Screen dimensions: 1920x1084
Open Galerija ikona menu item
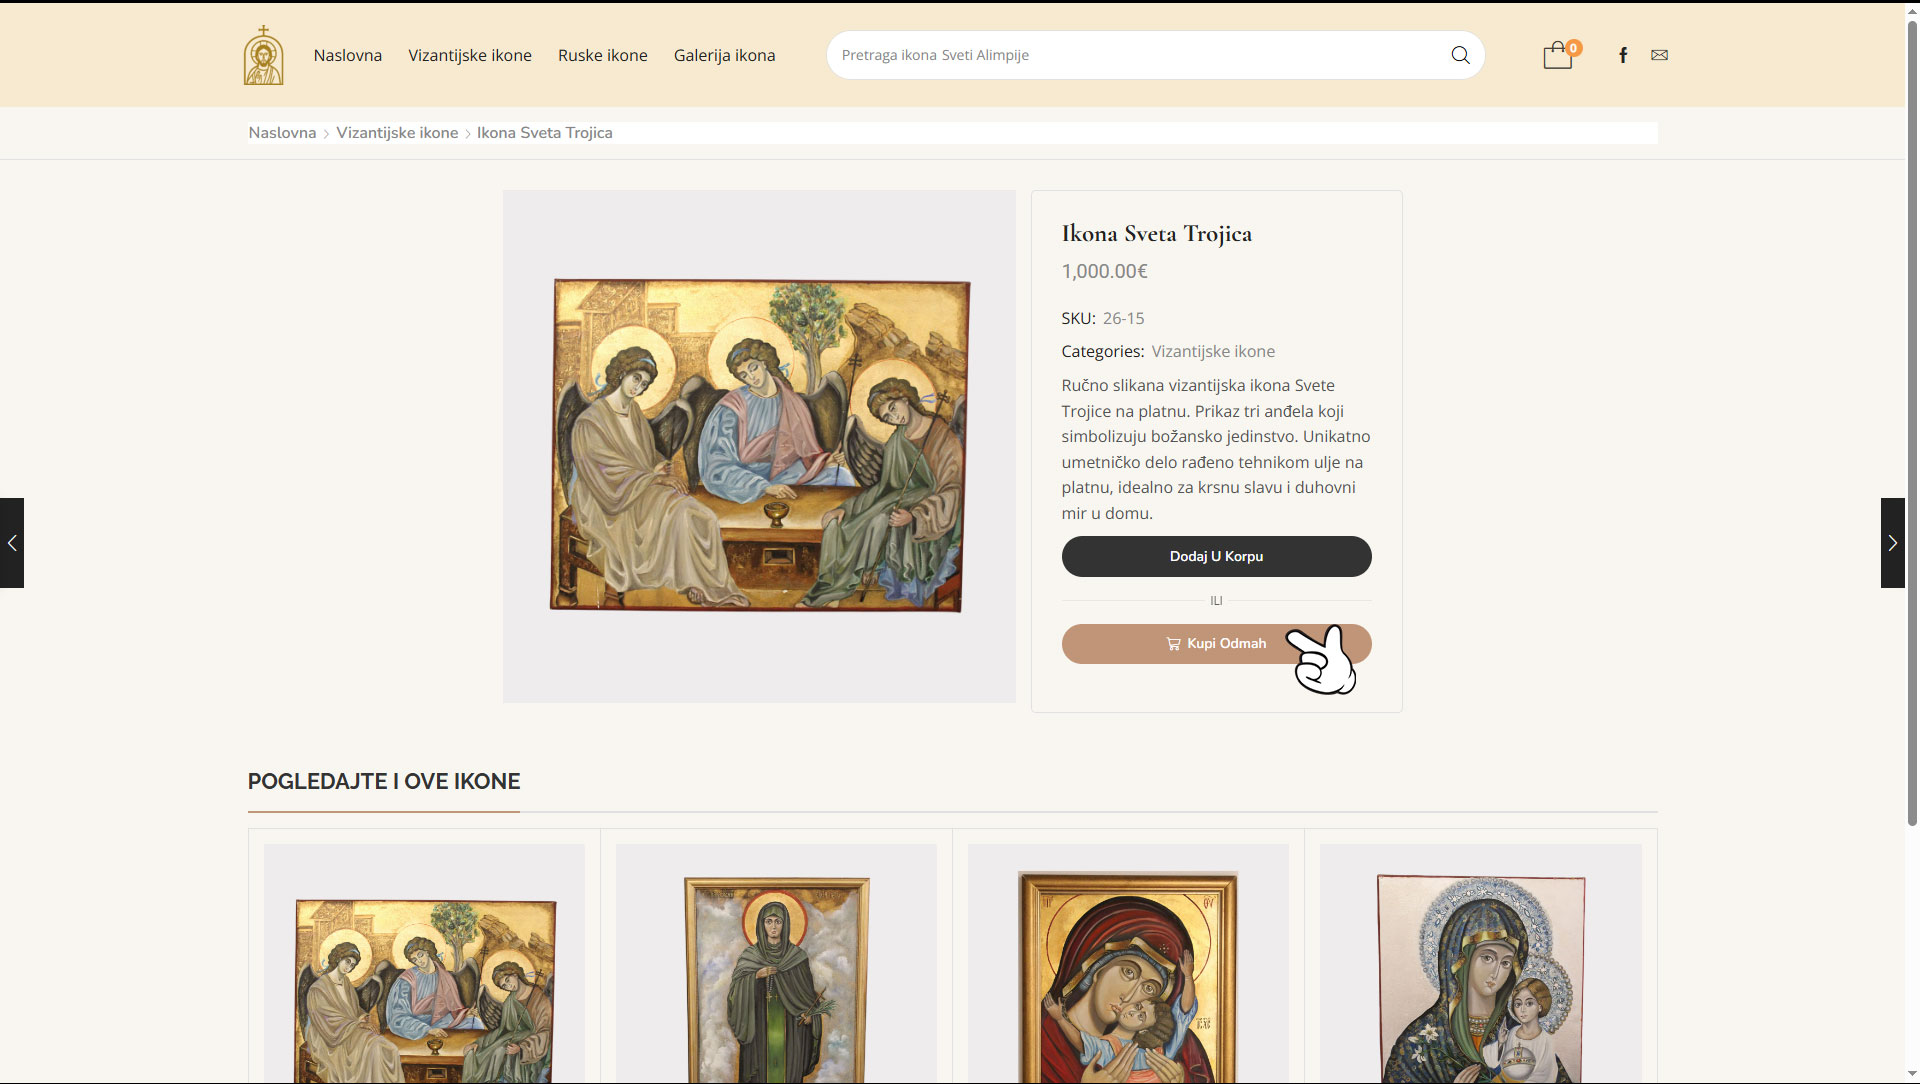(724, 55)
